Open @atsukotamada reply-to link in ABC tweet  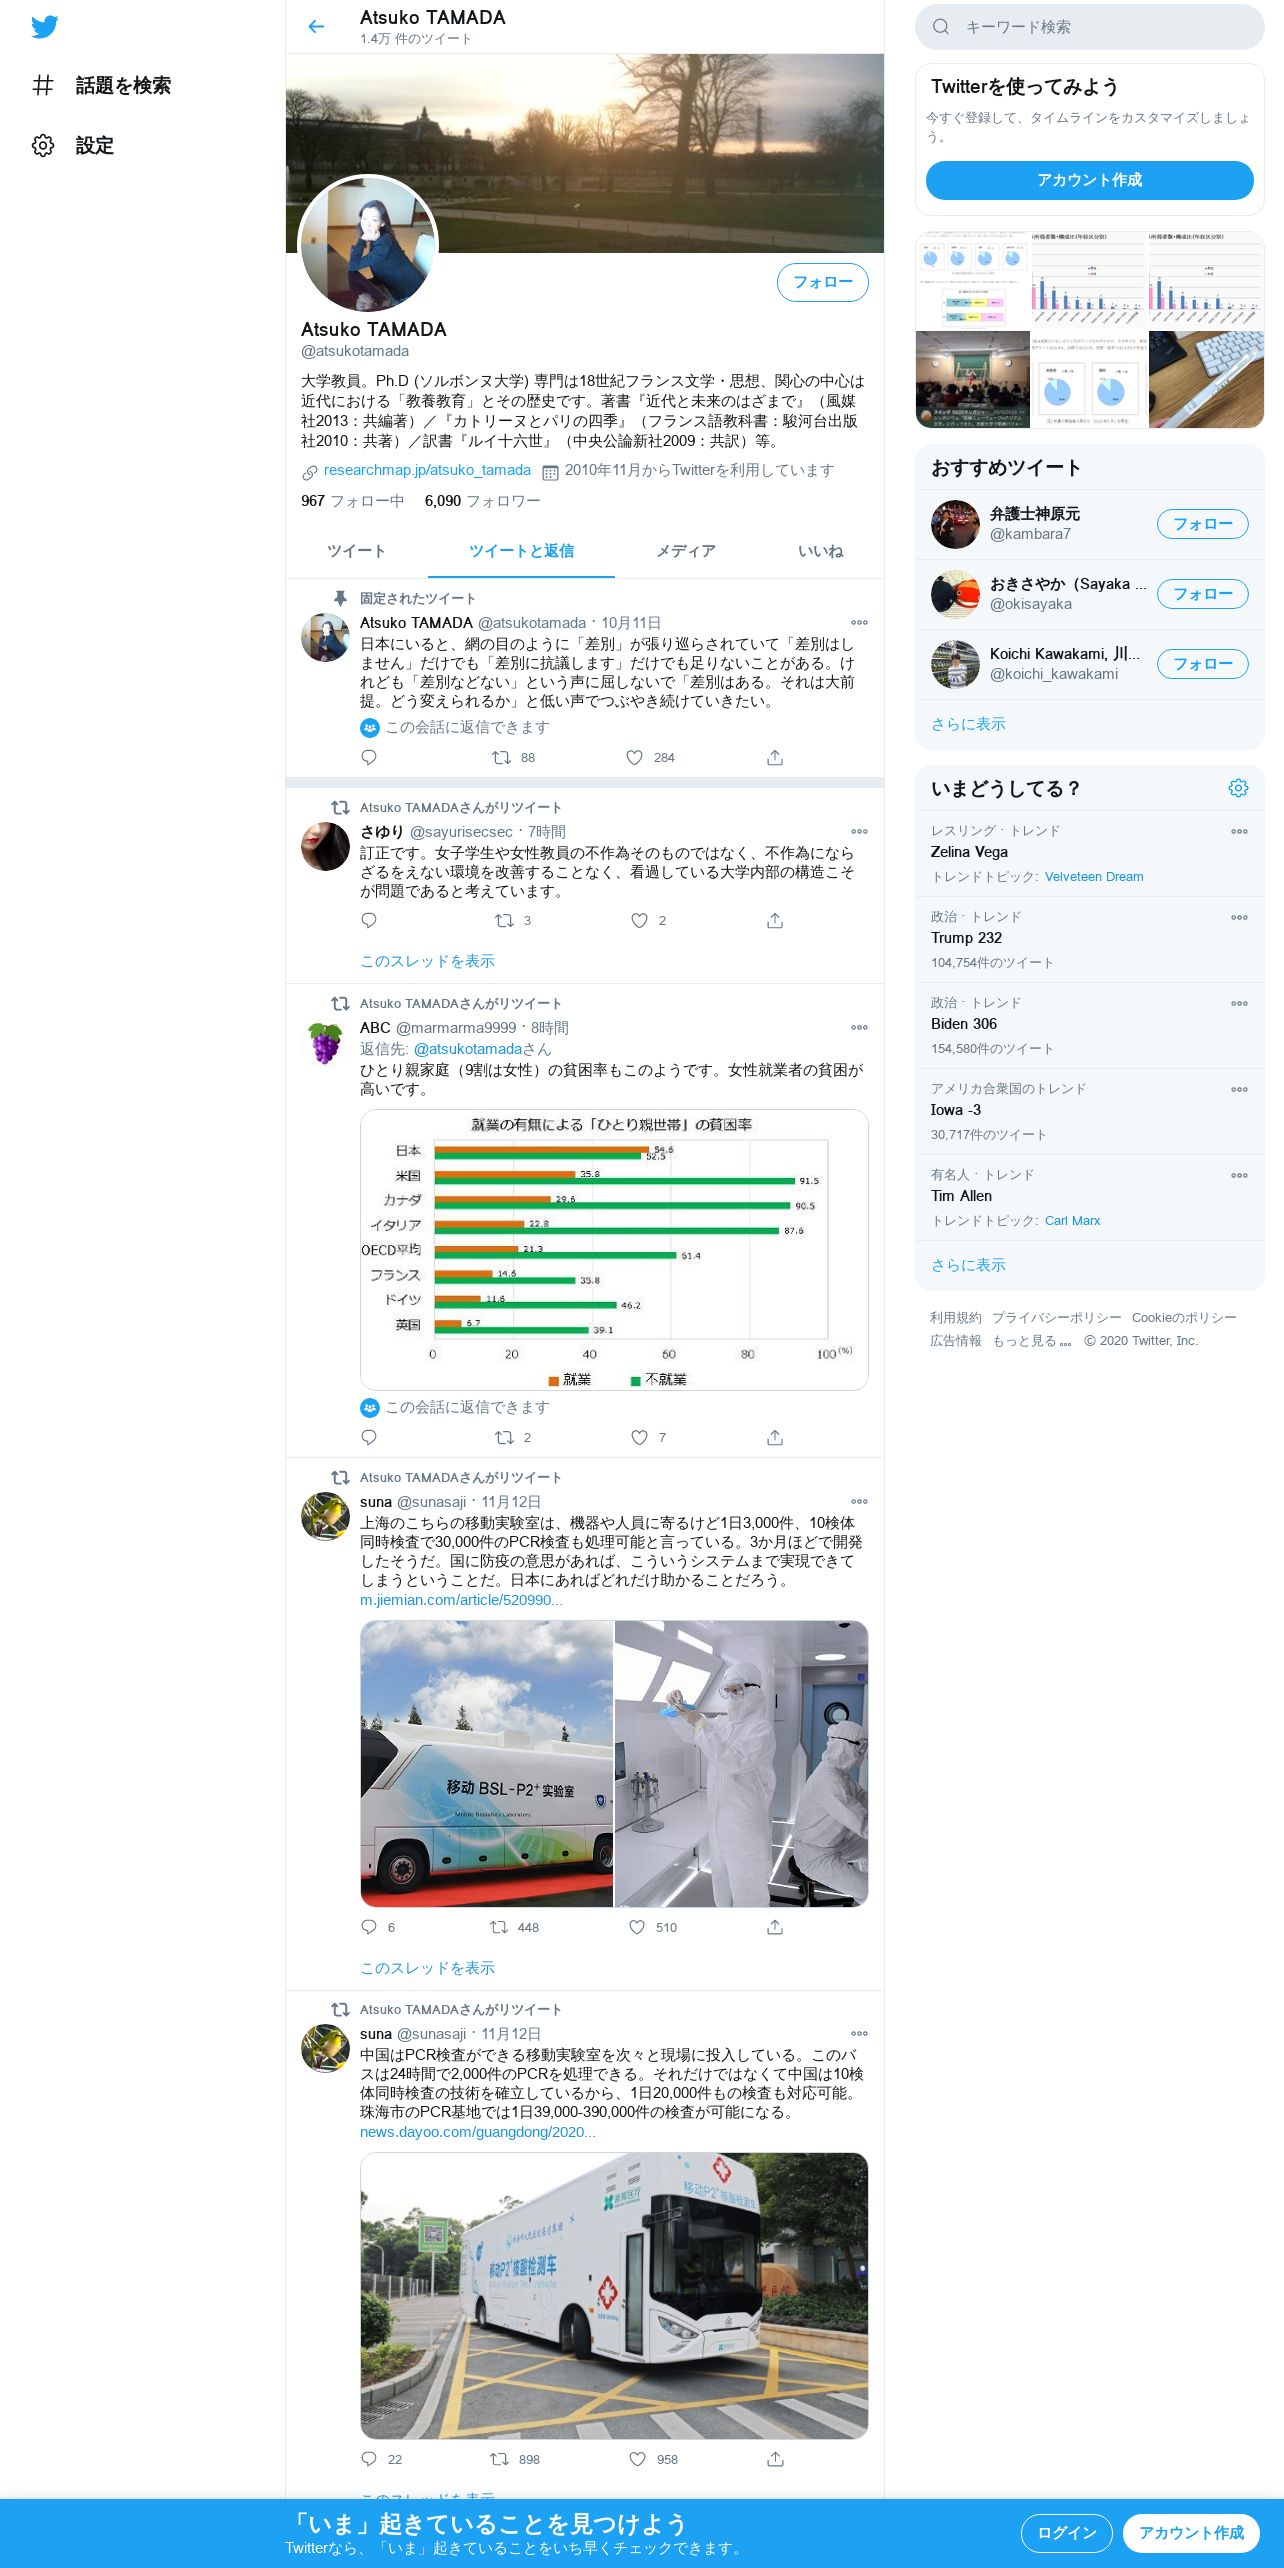pyautogui.click(x=468, y=1049)
